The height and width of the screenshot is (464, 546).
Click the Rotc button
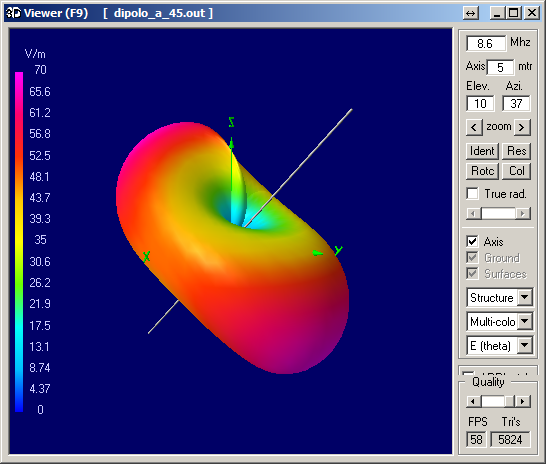[482, 171]
